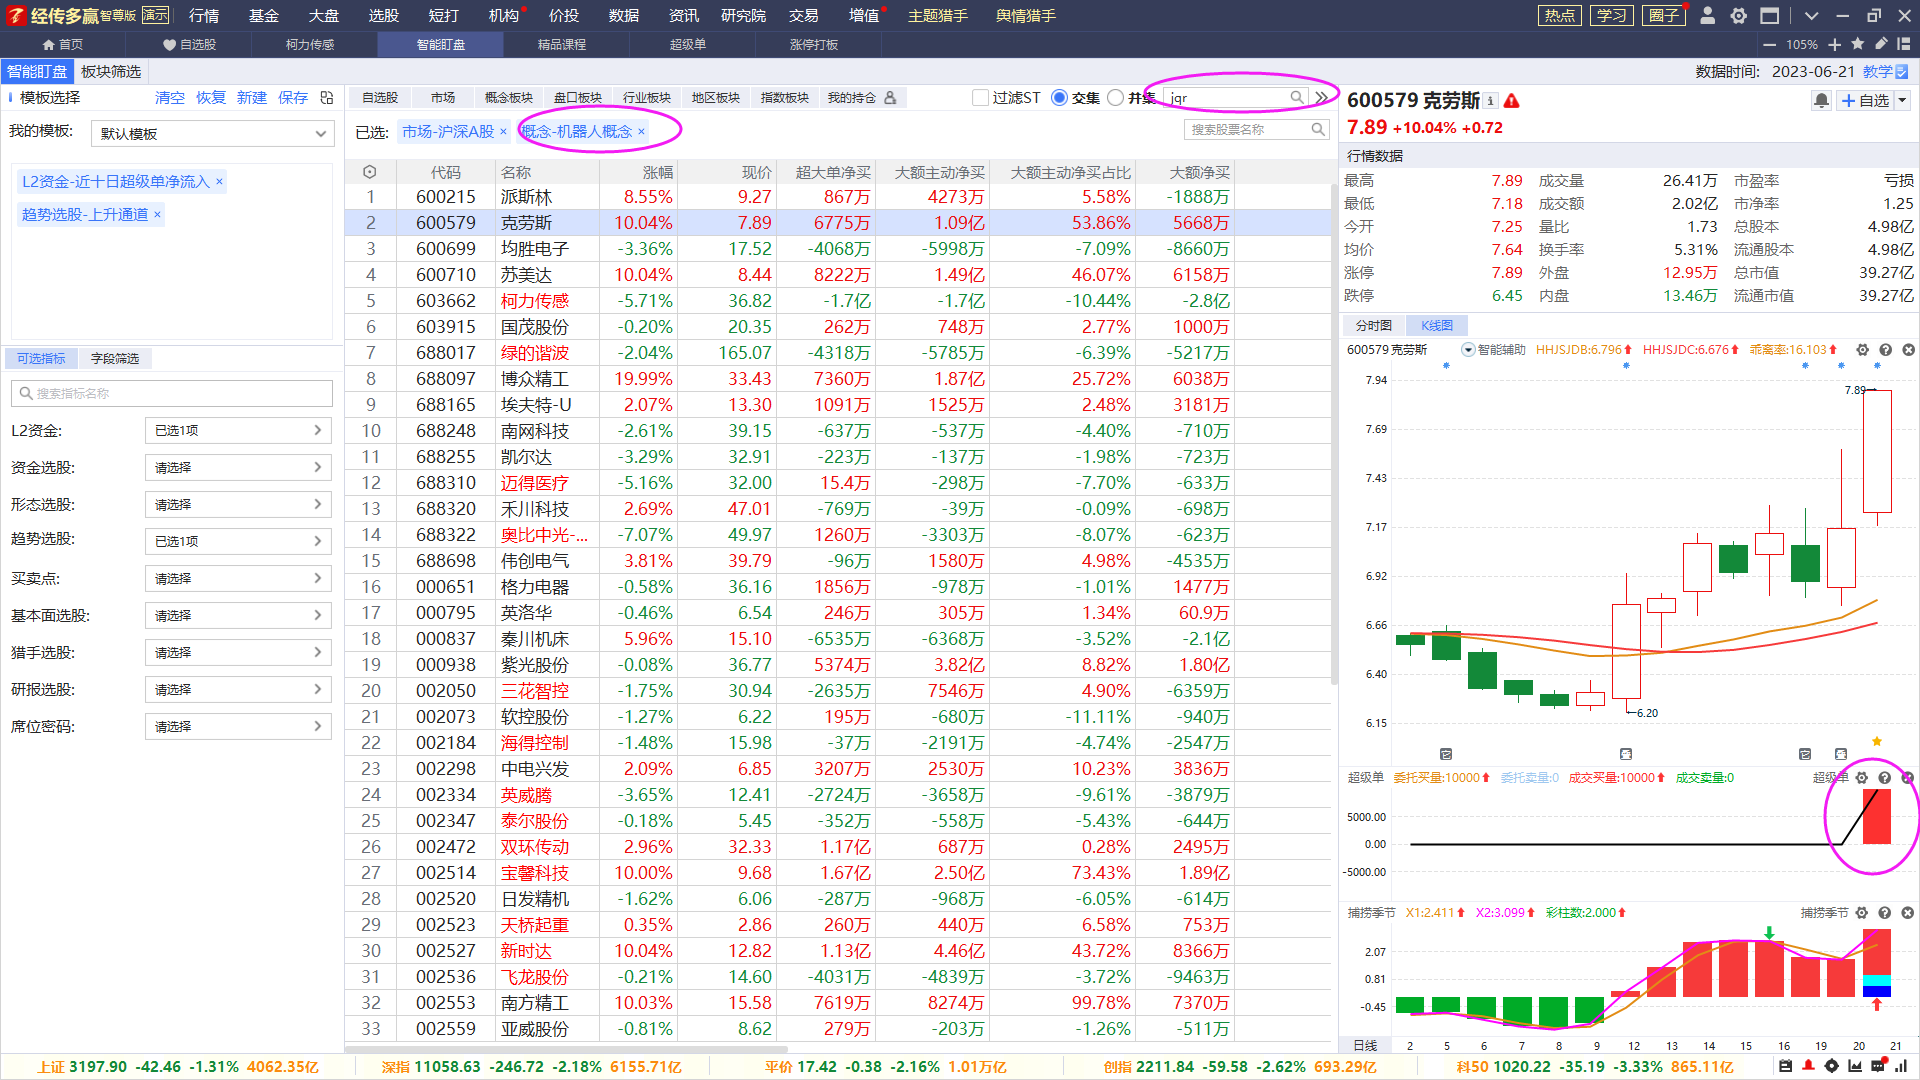Open the 我的模板 默认模板 dropdown

212,133
